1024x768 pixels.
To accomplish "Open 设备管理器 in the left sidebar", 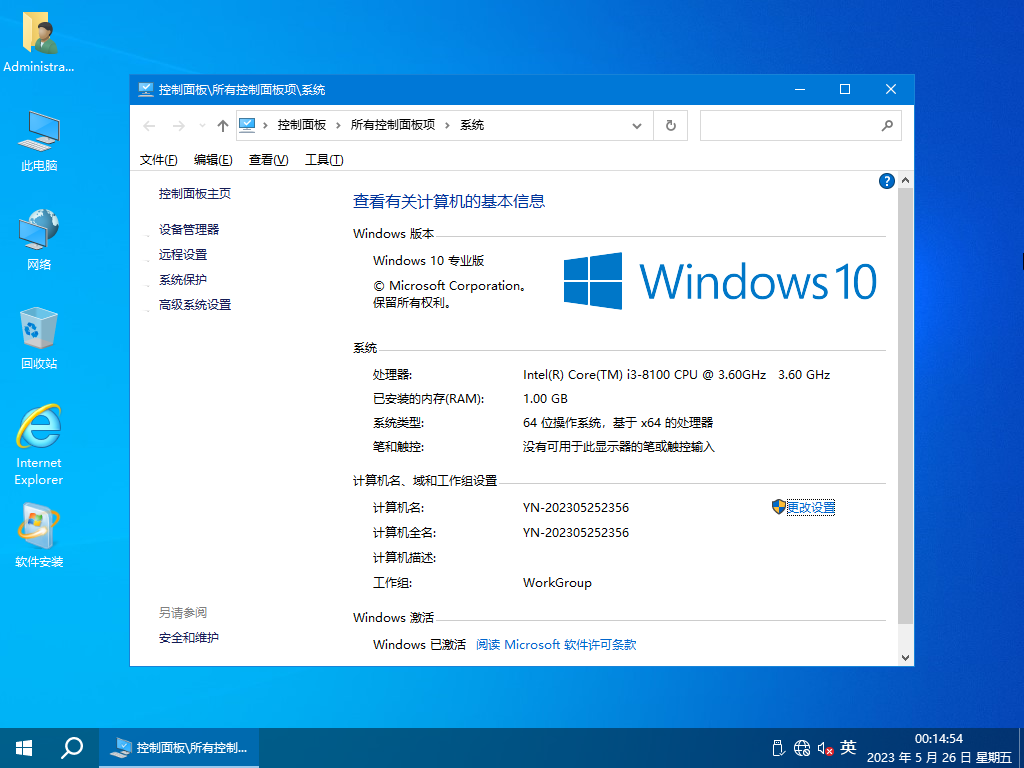I will [x=189, y=229].
